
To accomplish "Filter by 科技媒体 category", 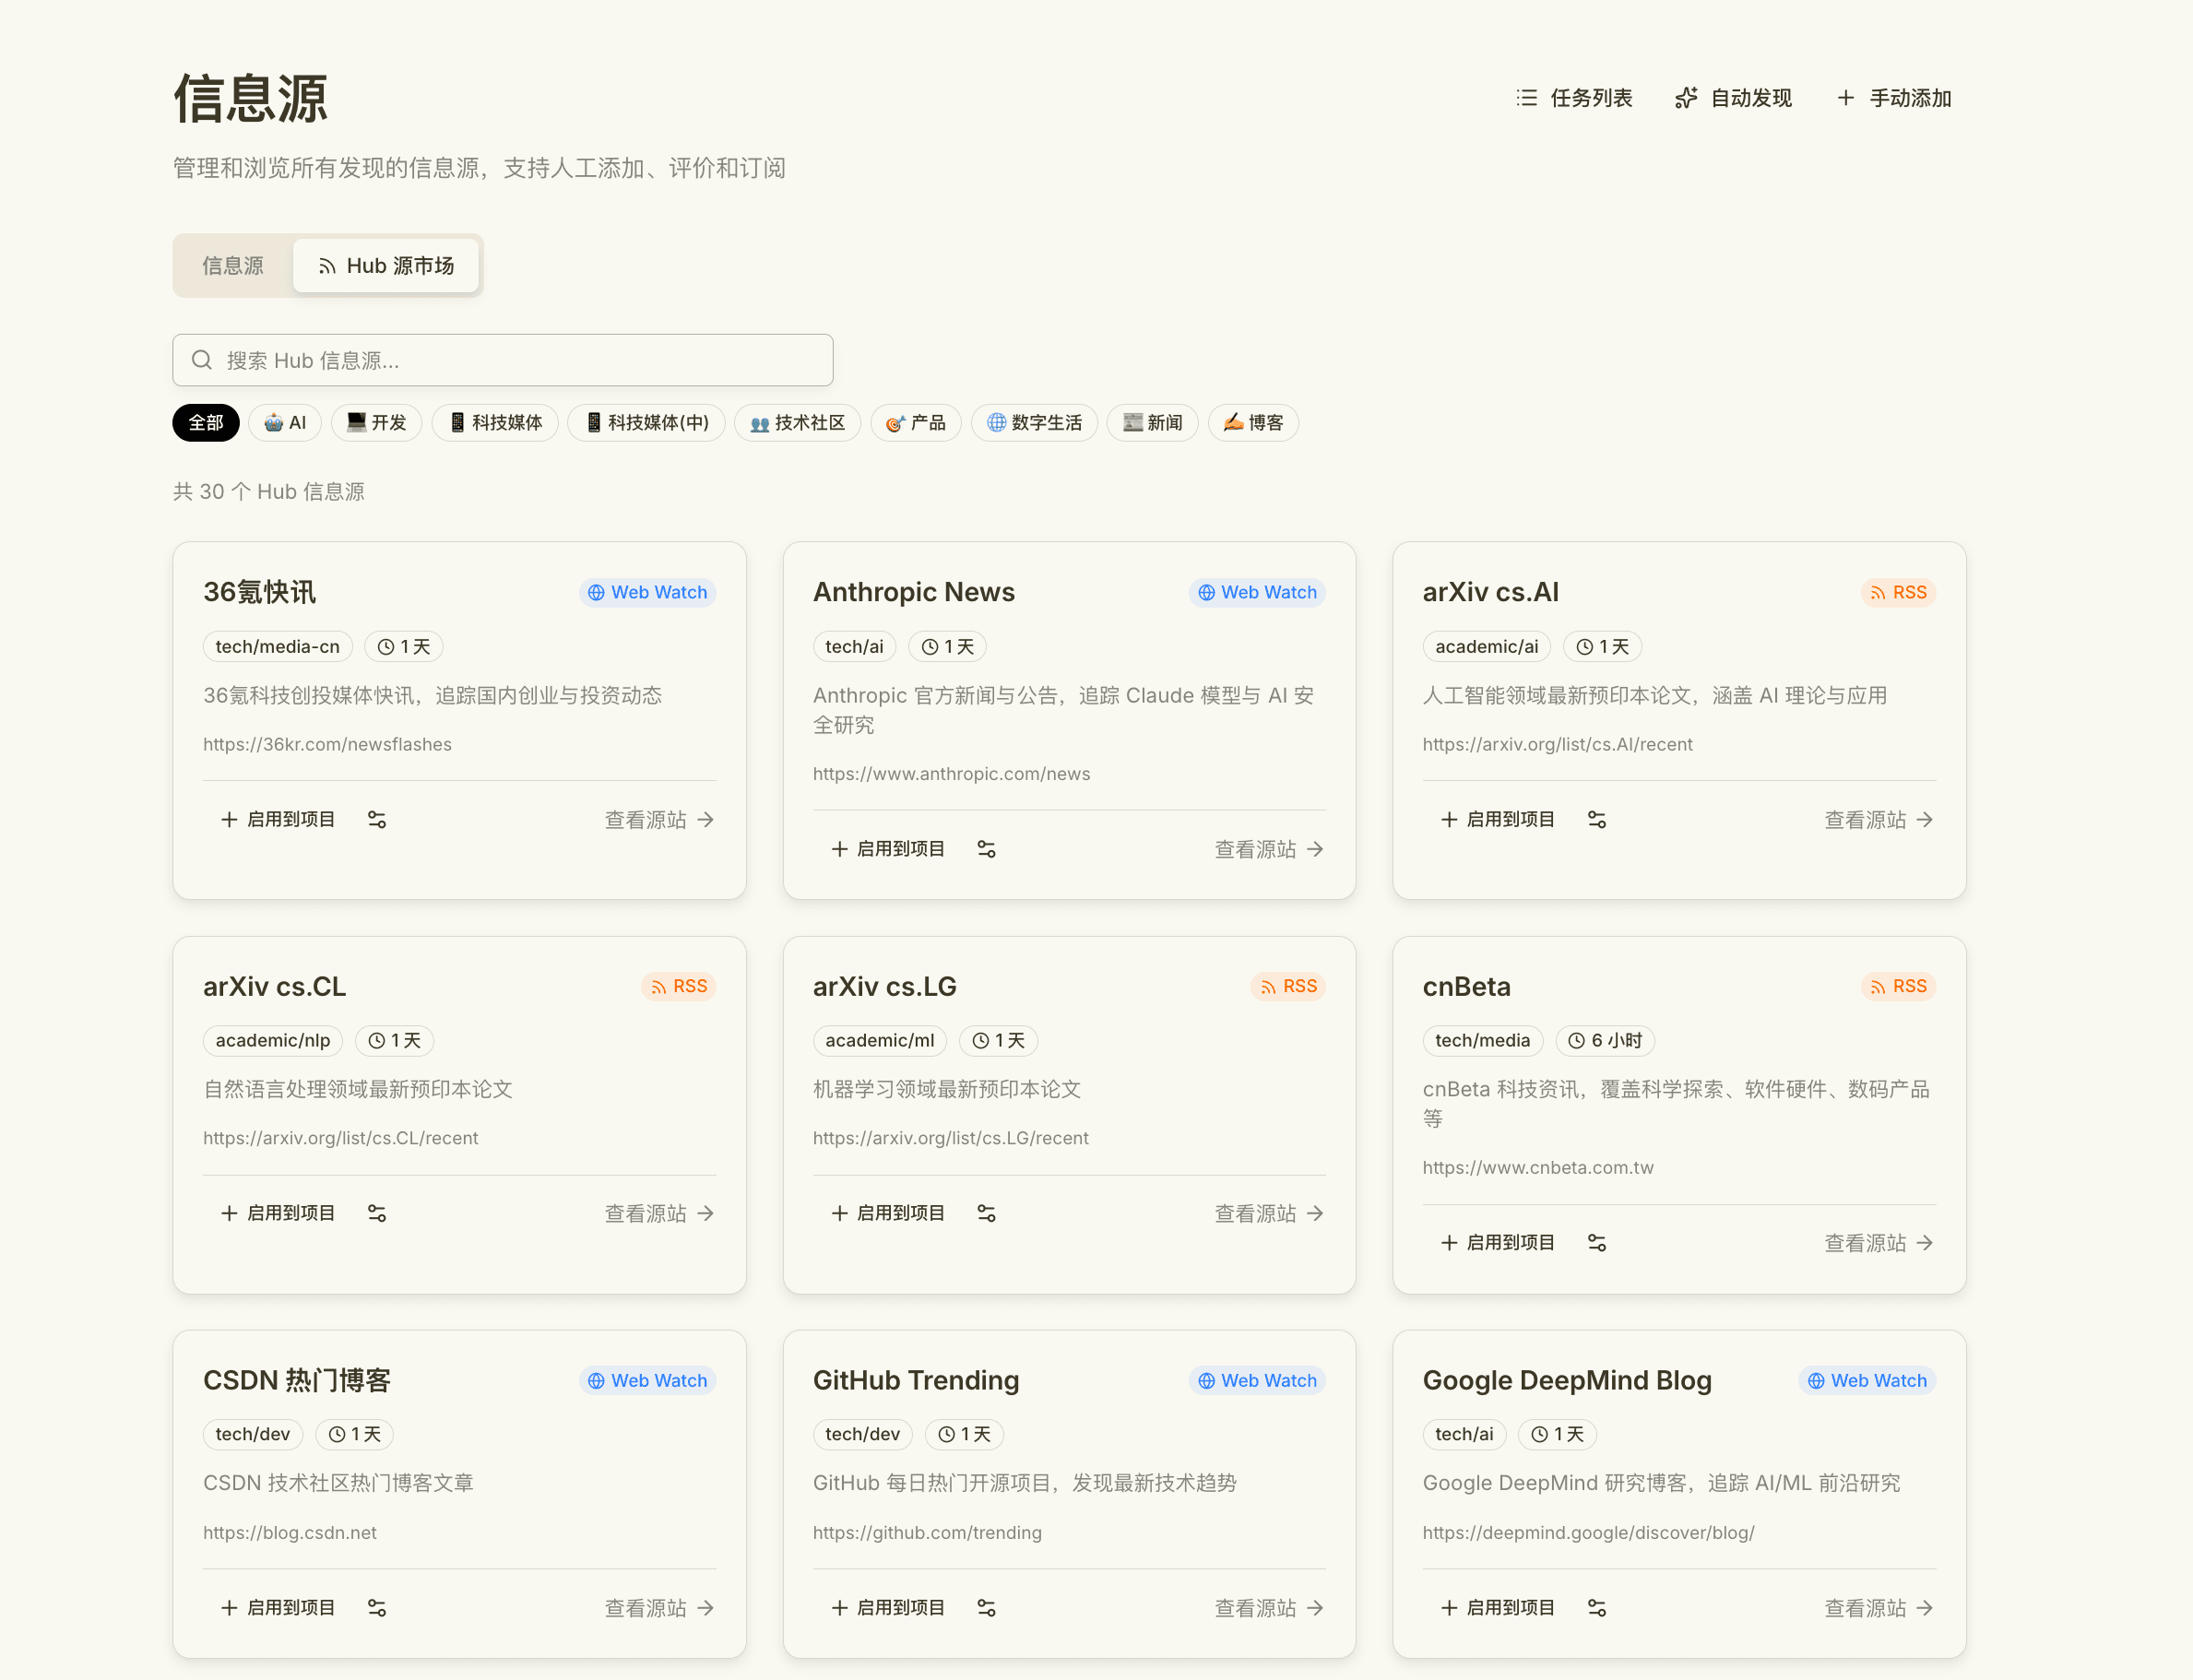I will (x=495, y=423).
